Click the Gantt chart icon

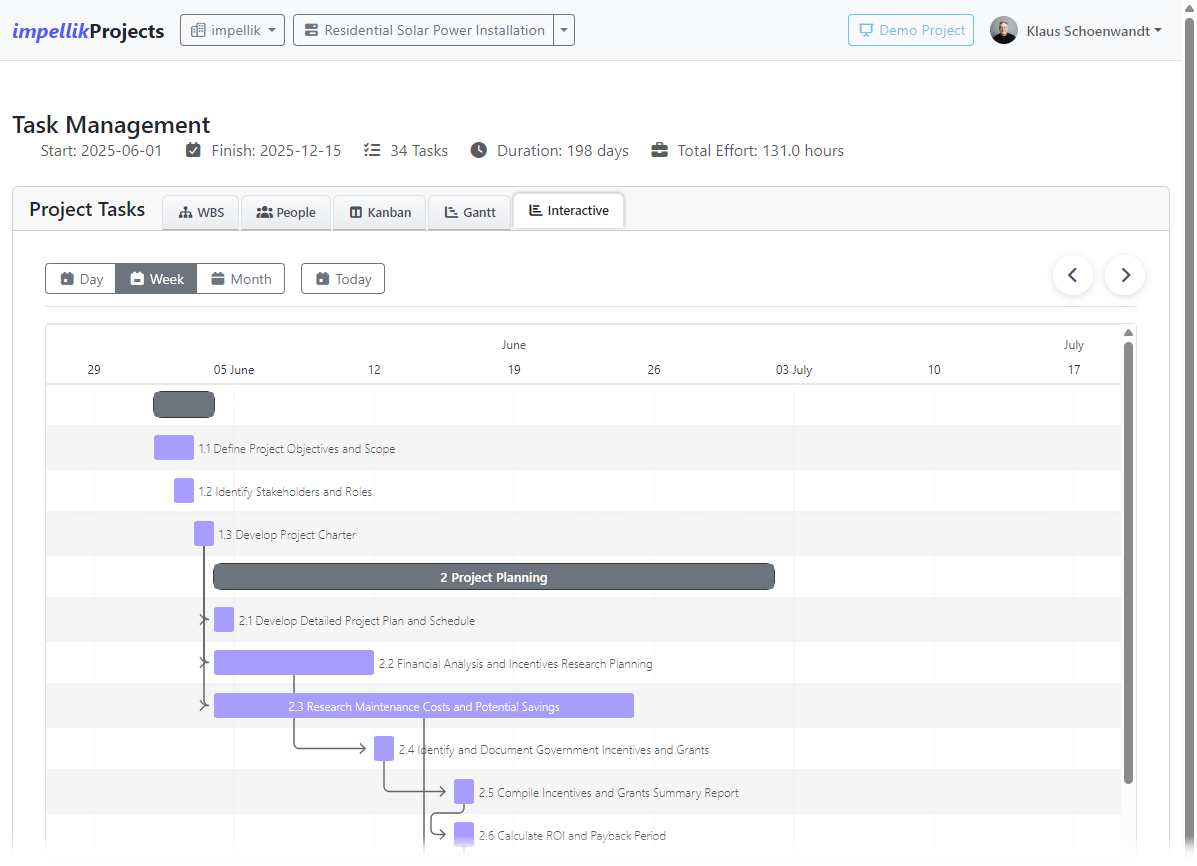tap(451, 212)
